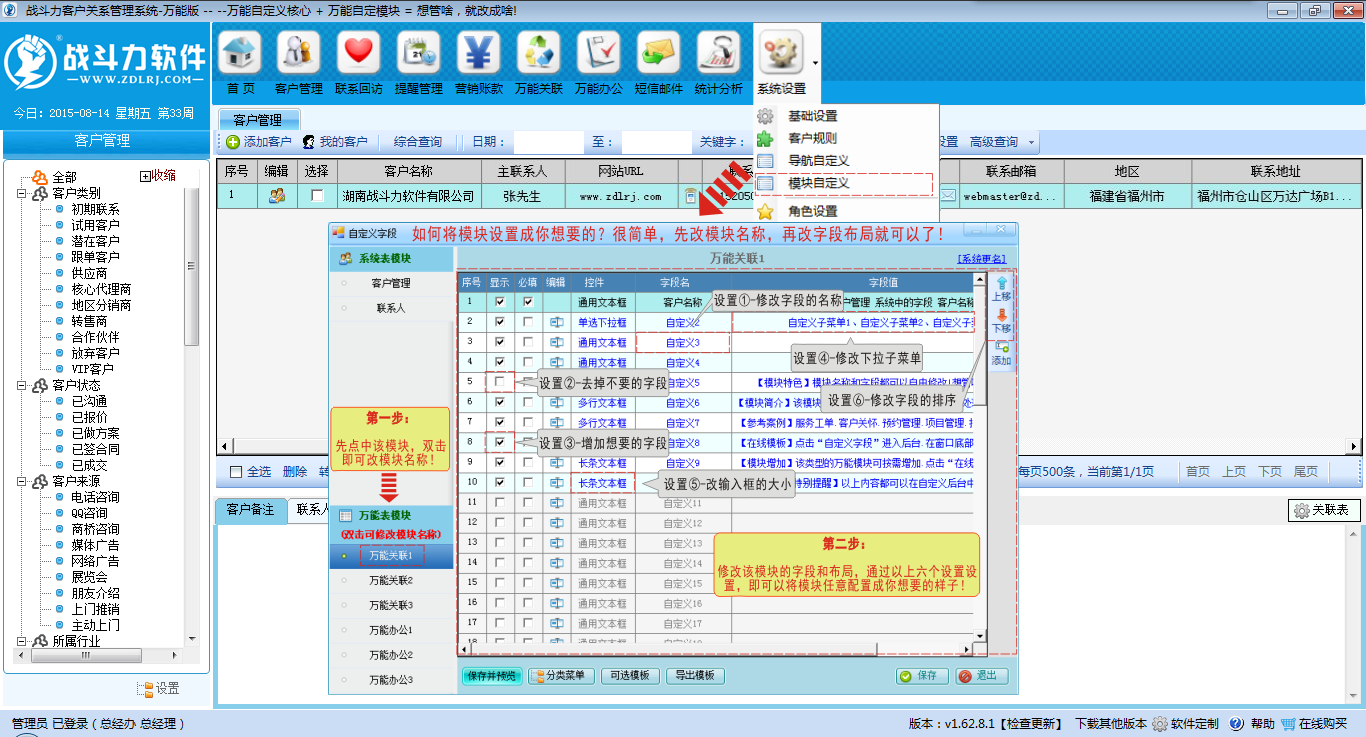The height and width of the screenshot is (737, 1366).
Task: Click the 导出模板 button
Action: (x=696, y=676)
